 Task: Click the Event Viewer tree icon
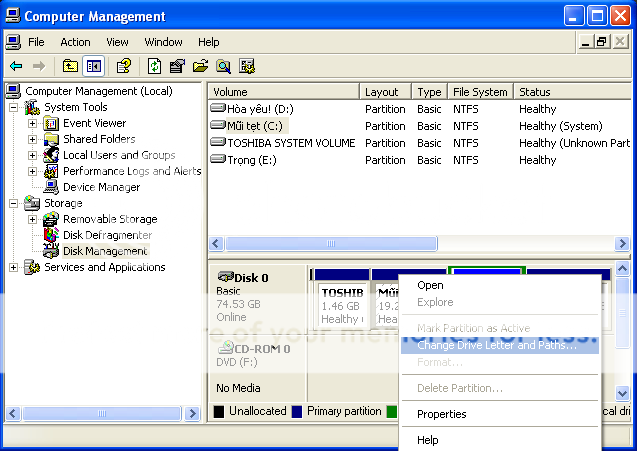point(51,123)
